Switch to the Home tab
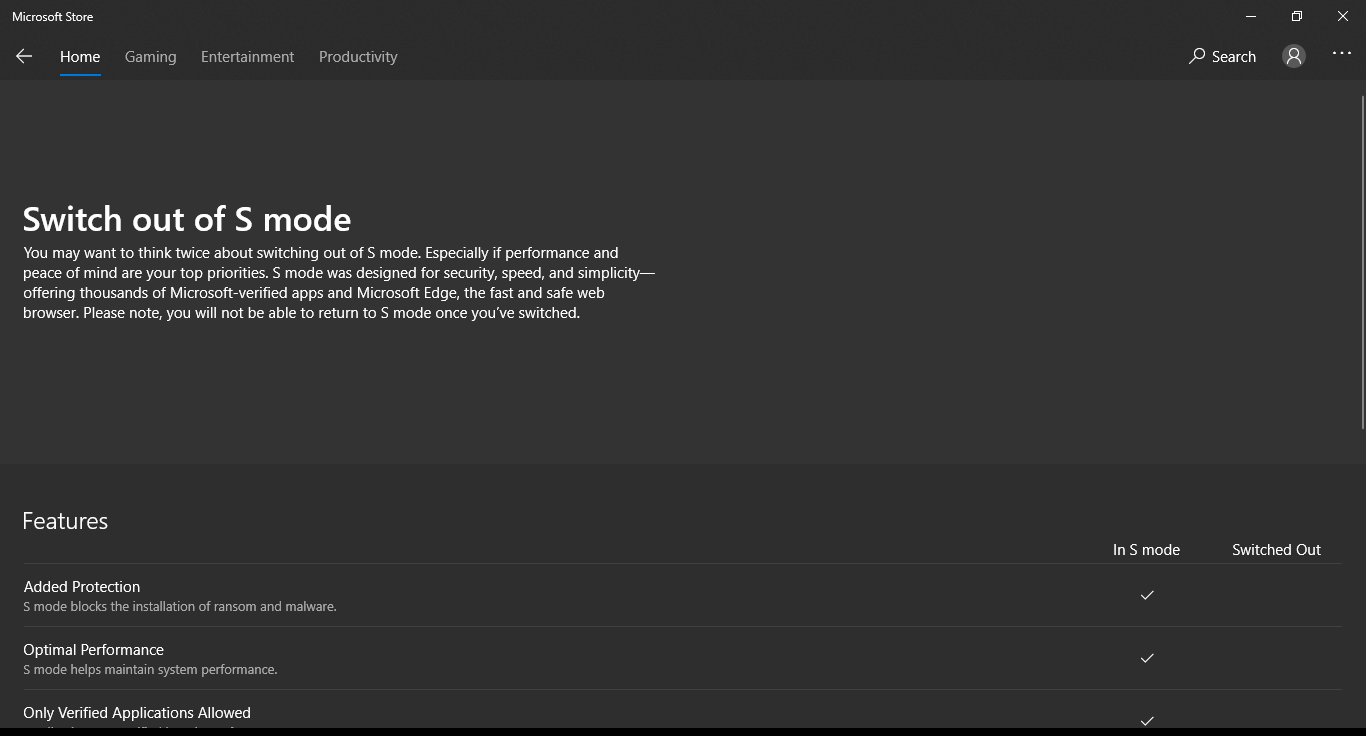Image resolution: width=1366 pixels, height=736 pixels. point(80,57)
